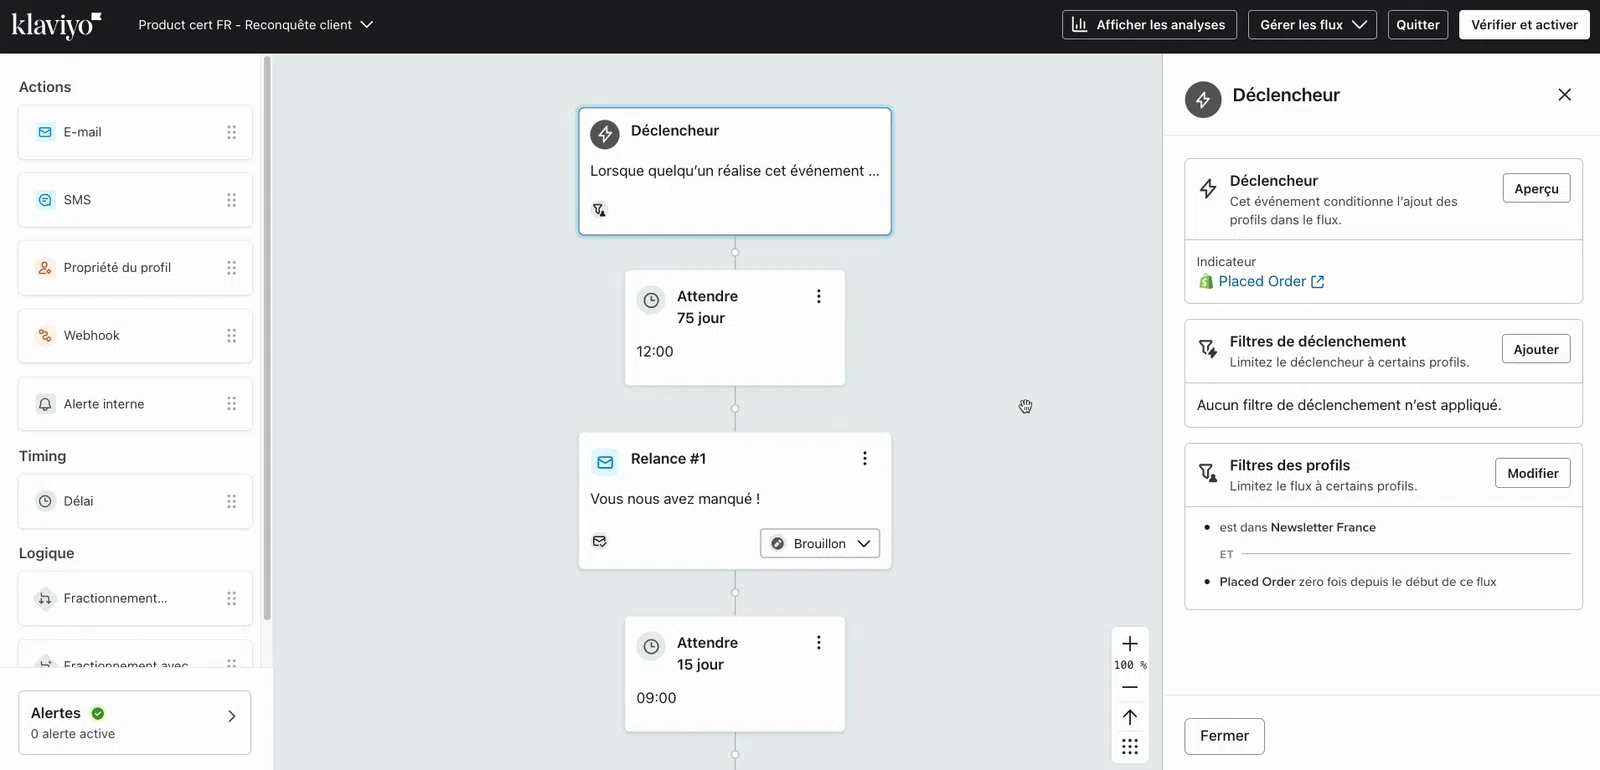Screen dimensions: 1600x770
Task: Click the small mail icon under Relance #1
Action: coord(599,541)
